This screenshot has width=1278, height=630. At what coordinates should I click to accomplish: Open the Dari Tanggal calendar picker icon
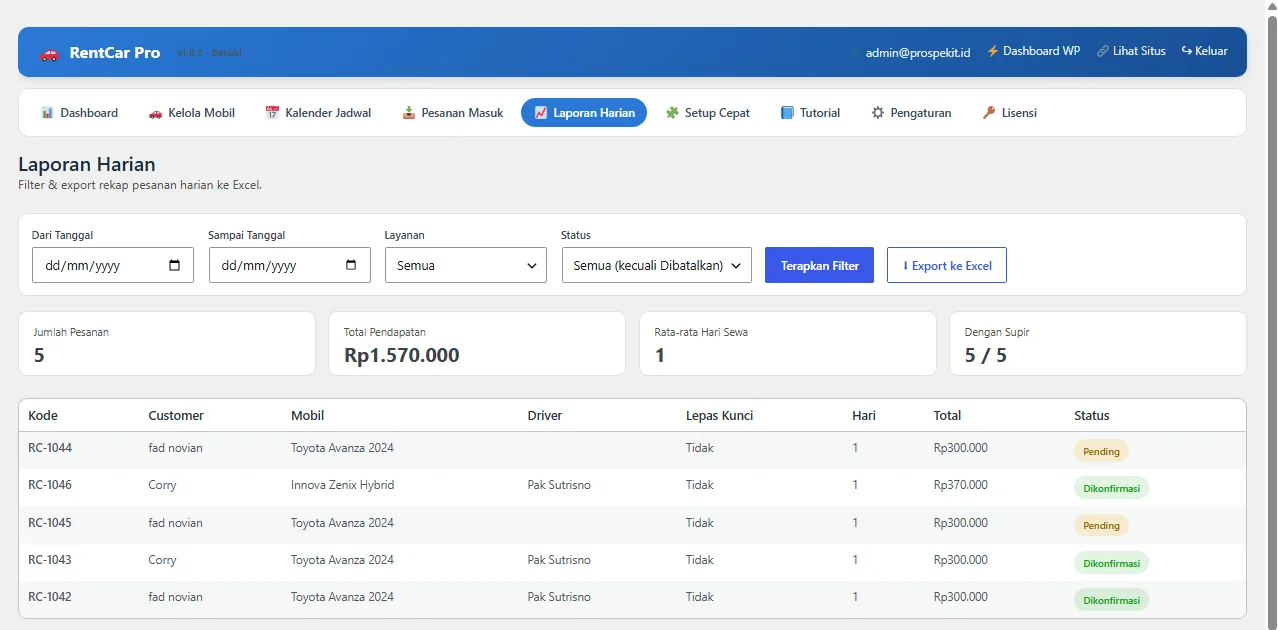175,266
